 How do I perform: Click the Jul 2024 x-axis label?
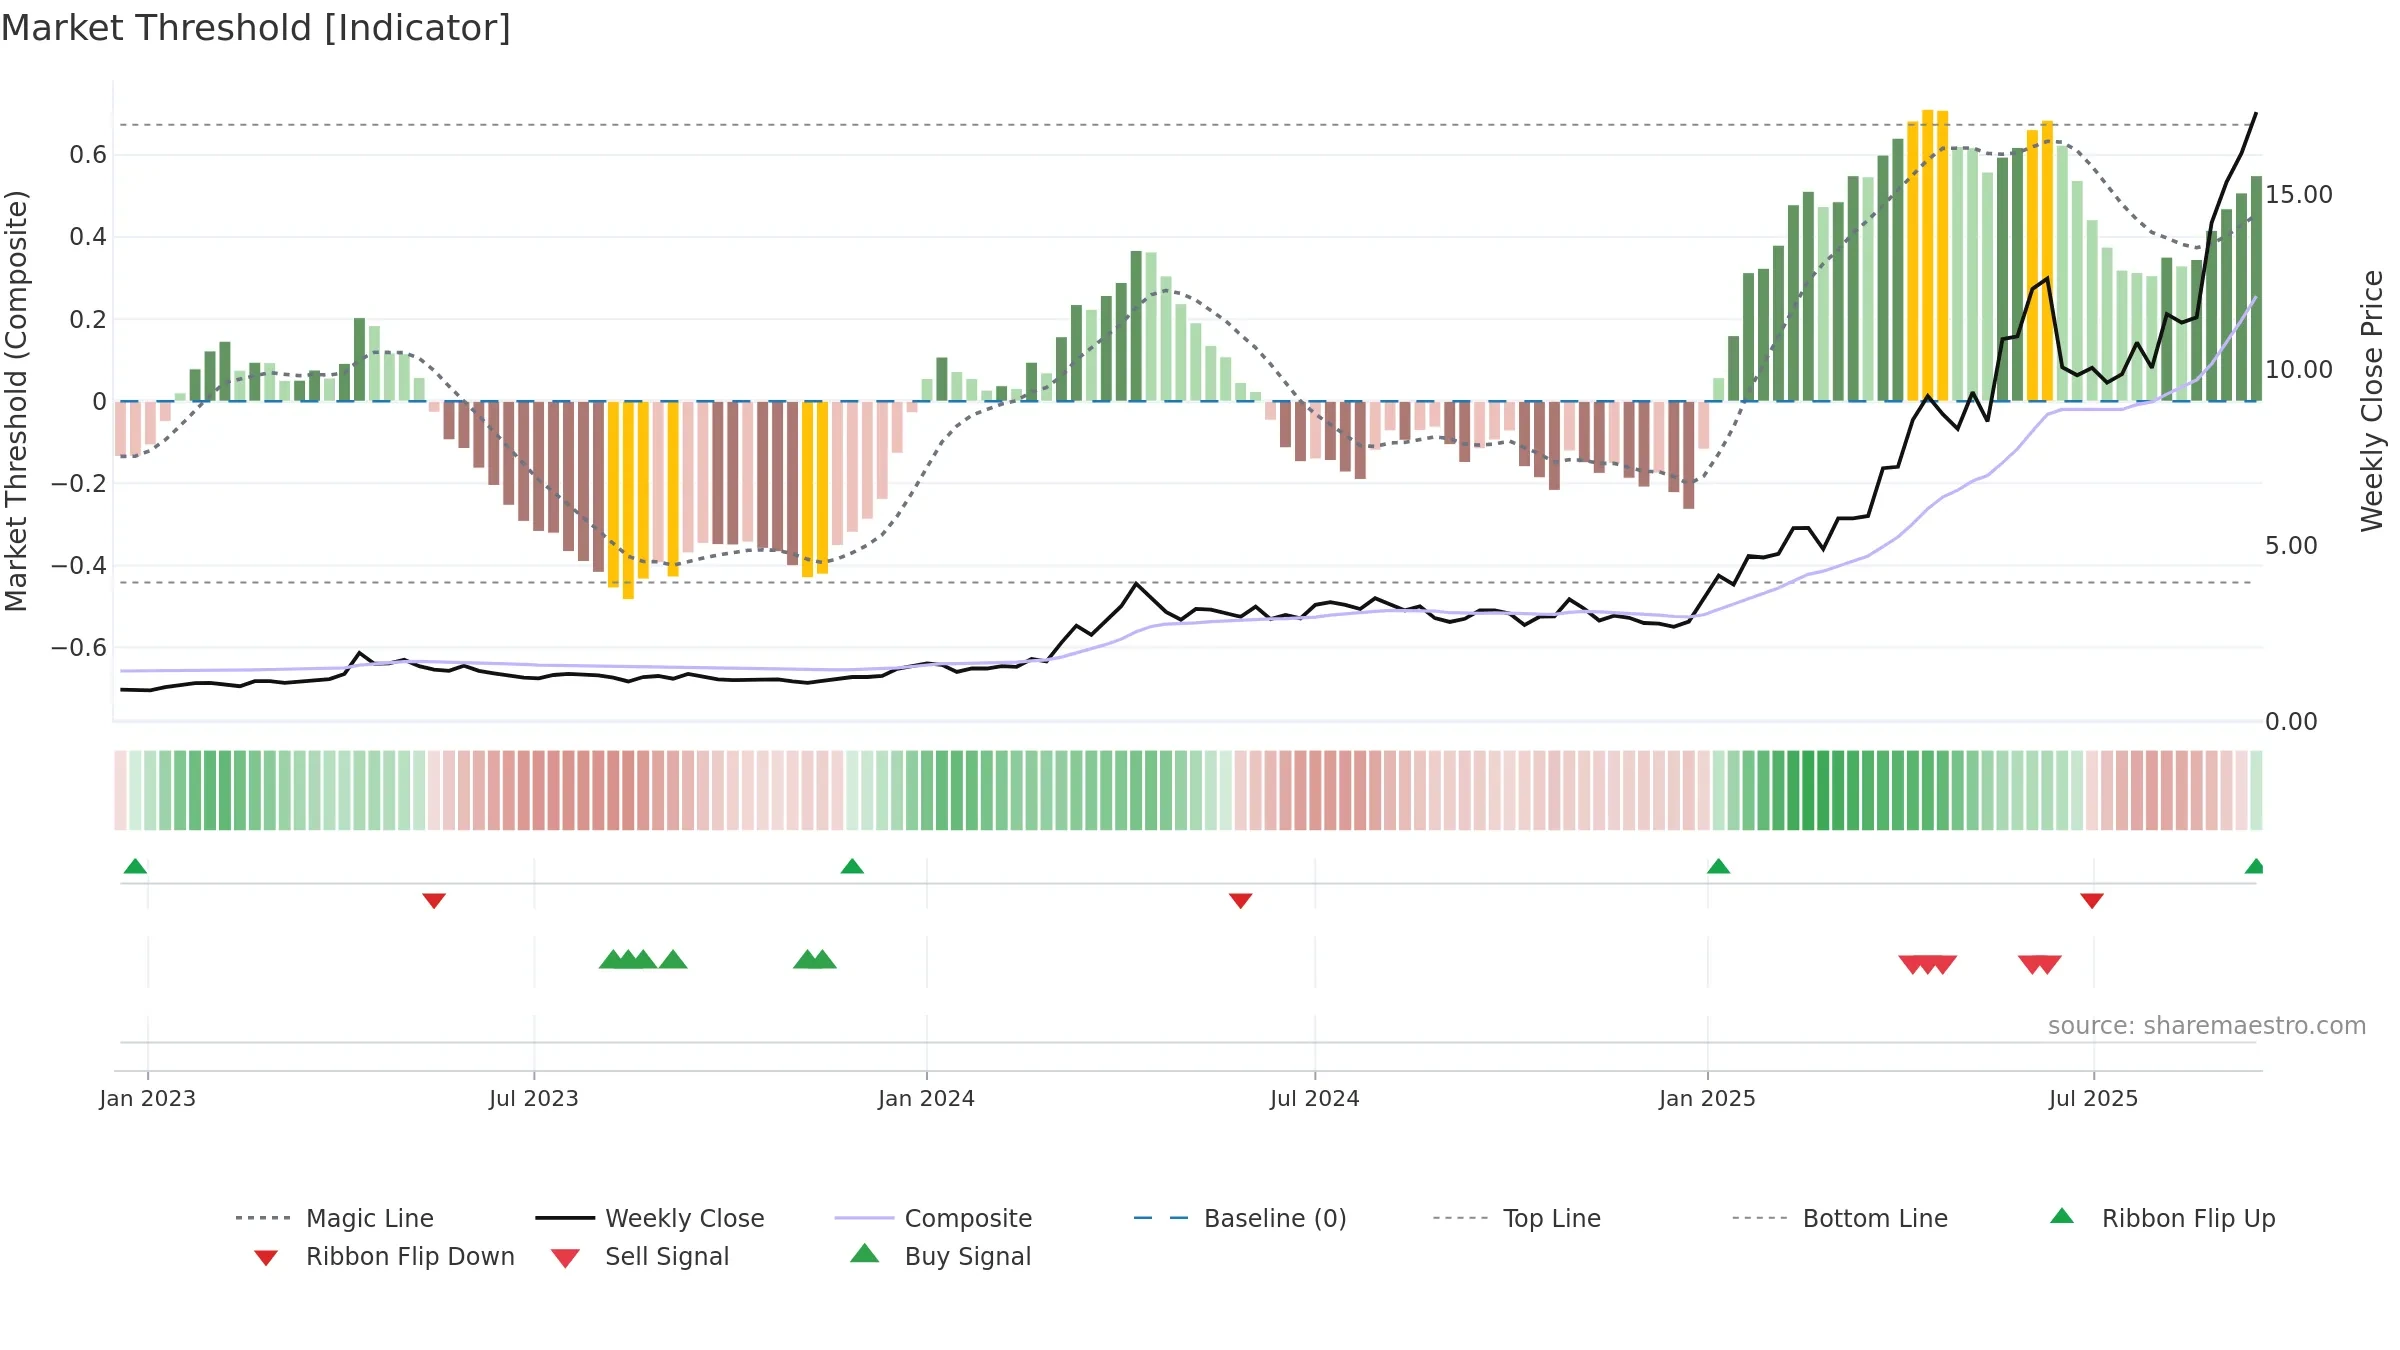(x=1315, y=1098)
